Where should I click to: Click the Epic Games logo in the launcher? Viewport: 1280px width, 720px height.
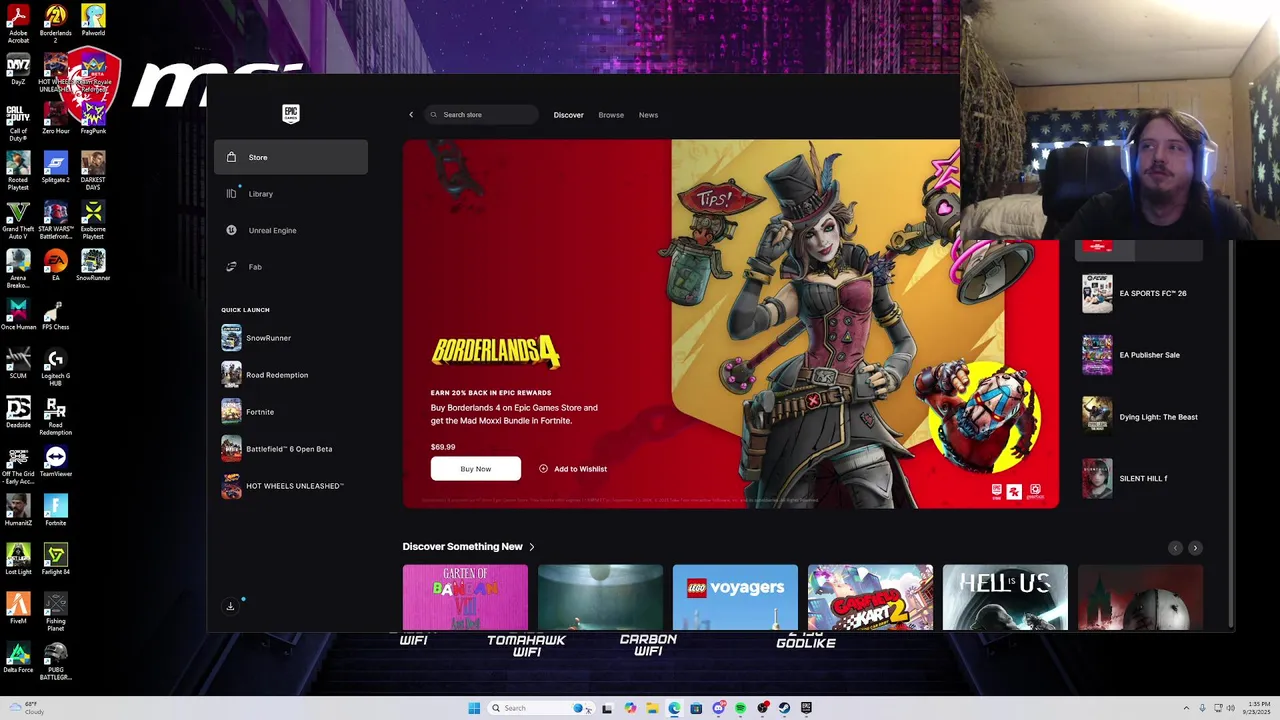[x=290, y=114]
